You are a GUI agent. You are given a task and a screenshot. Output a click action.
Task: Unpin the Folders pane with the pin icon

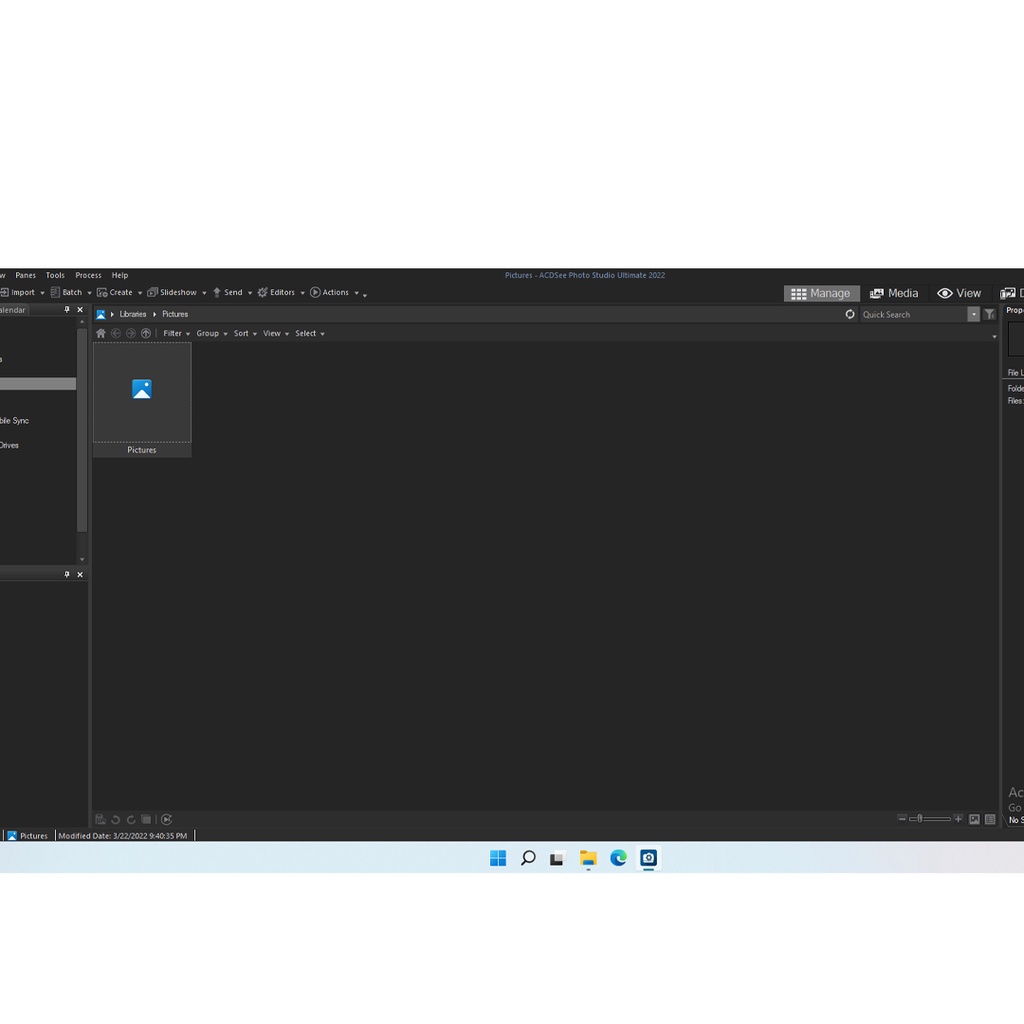tap(67, 309)
